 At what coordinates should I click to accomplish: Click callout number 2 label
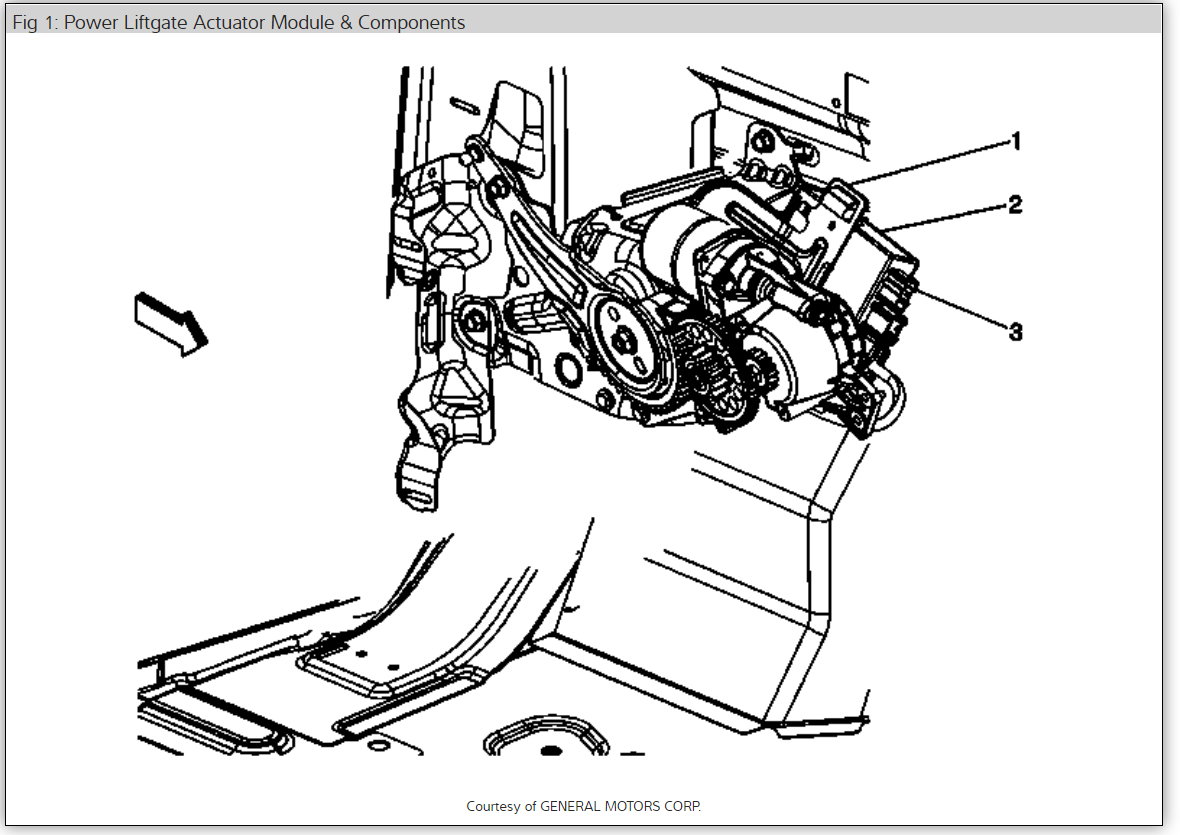pyautogui.click(x=1017, y=206)
